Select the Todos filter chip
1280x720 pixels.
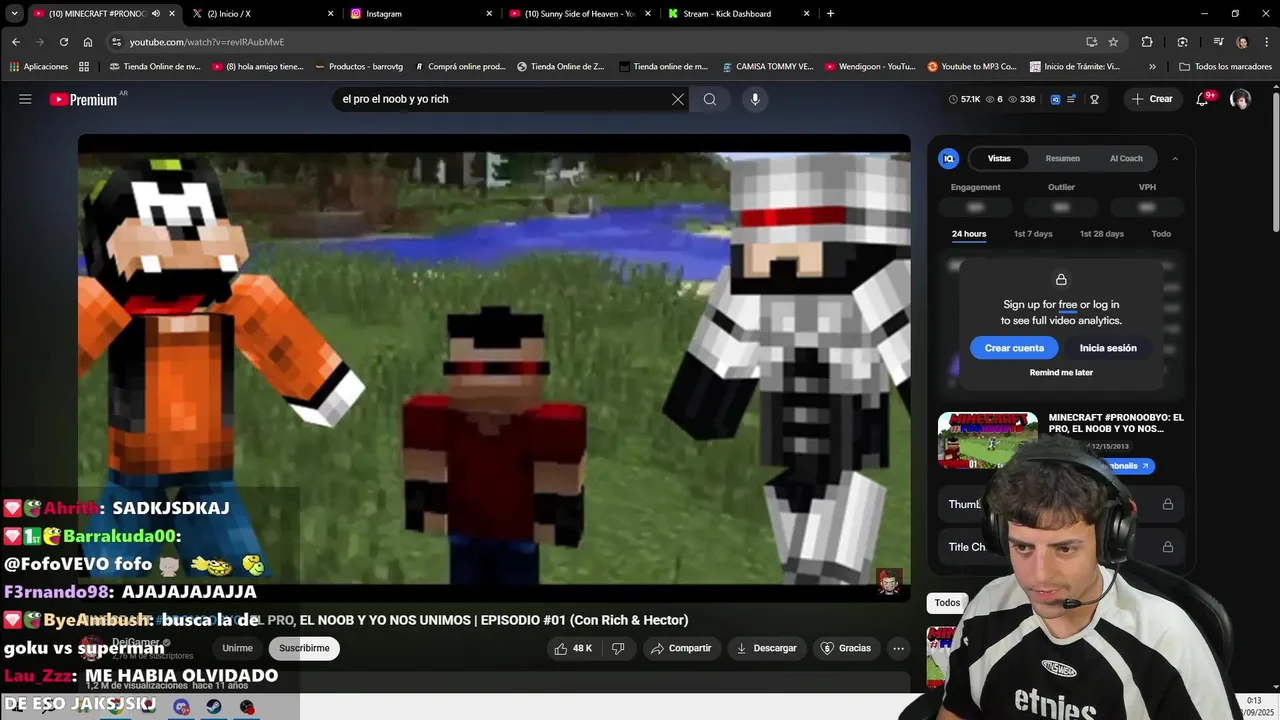(947, 602)
